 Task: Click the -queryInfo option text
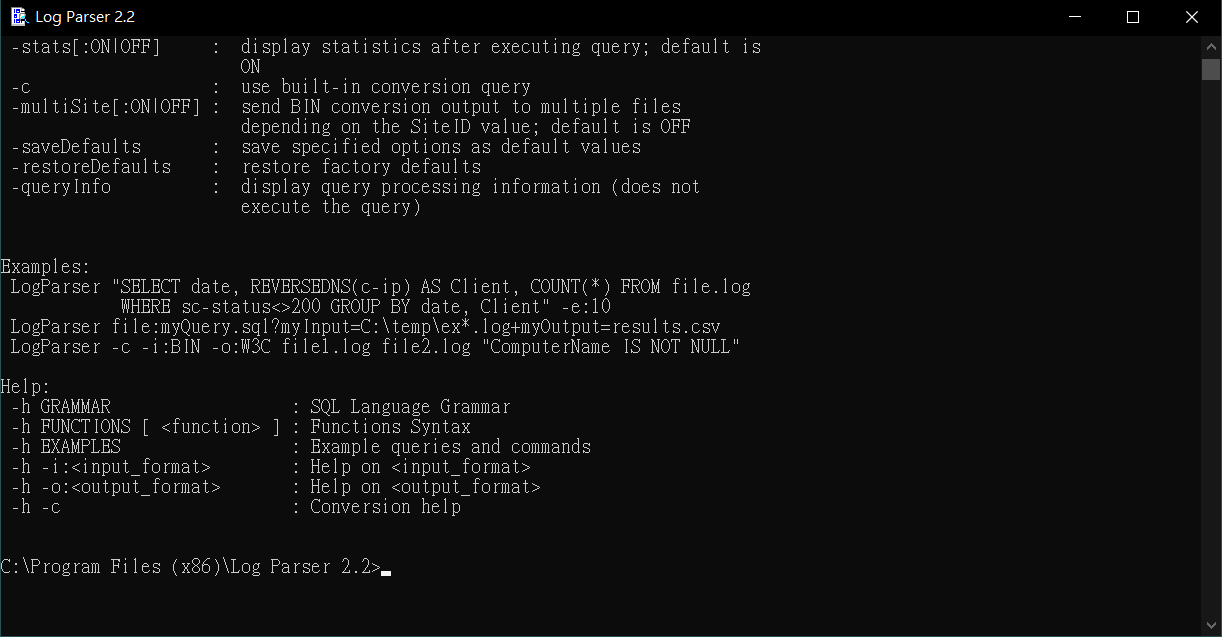tap(60, 186)
